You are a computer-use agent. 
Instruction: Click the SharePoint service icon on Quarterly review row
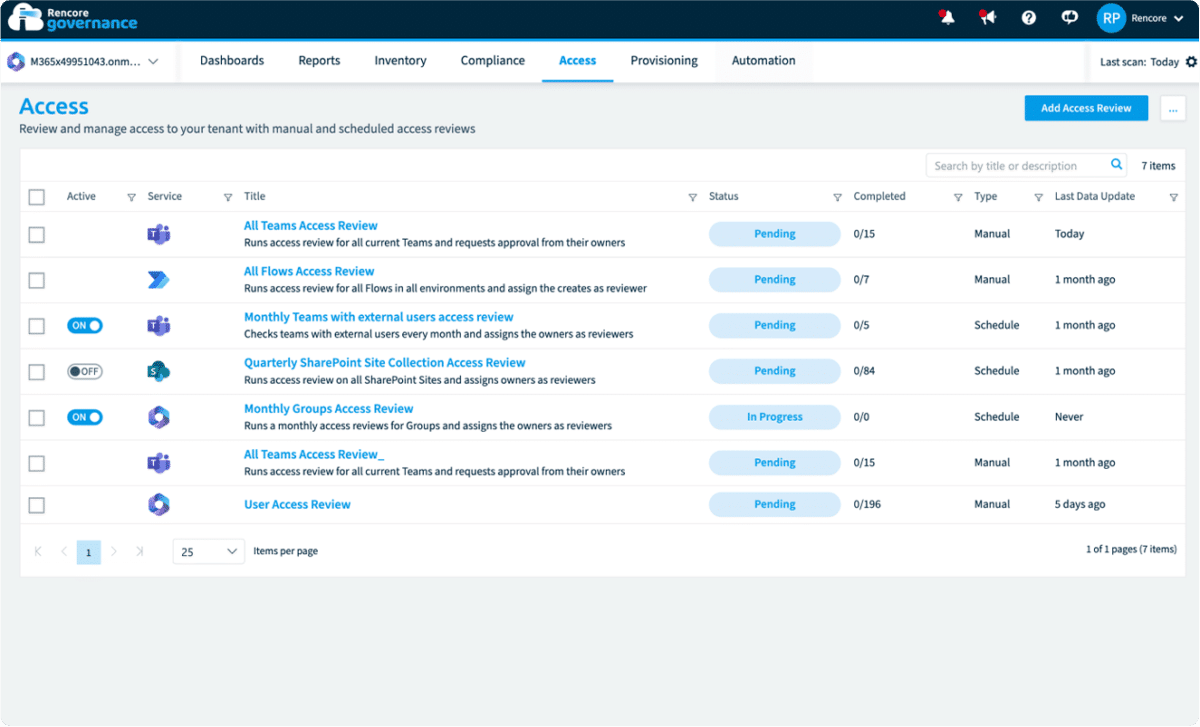click(158, 371)
